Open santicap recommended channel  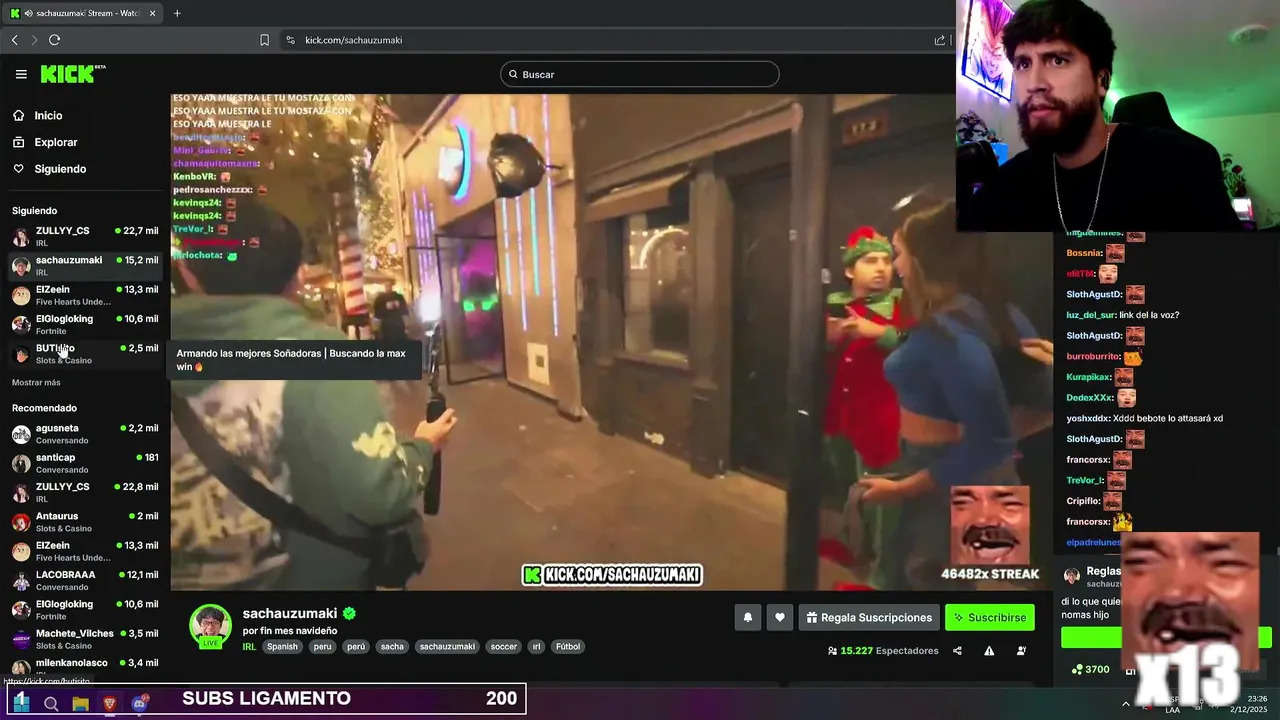pos(85,463)
